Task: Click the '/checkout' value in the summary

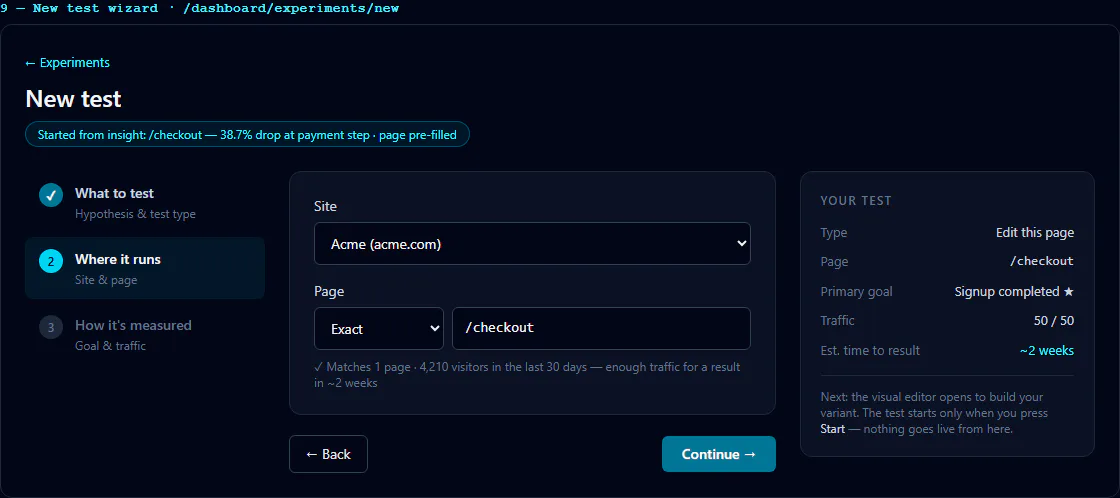Action: coord(1041,262)
